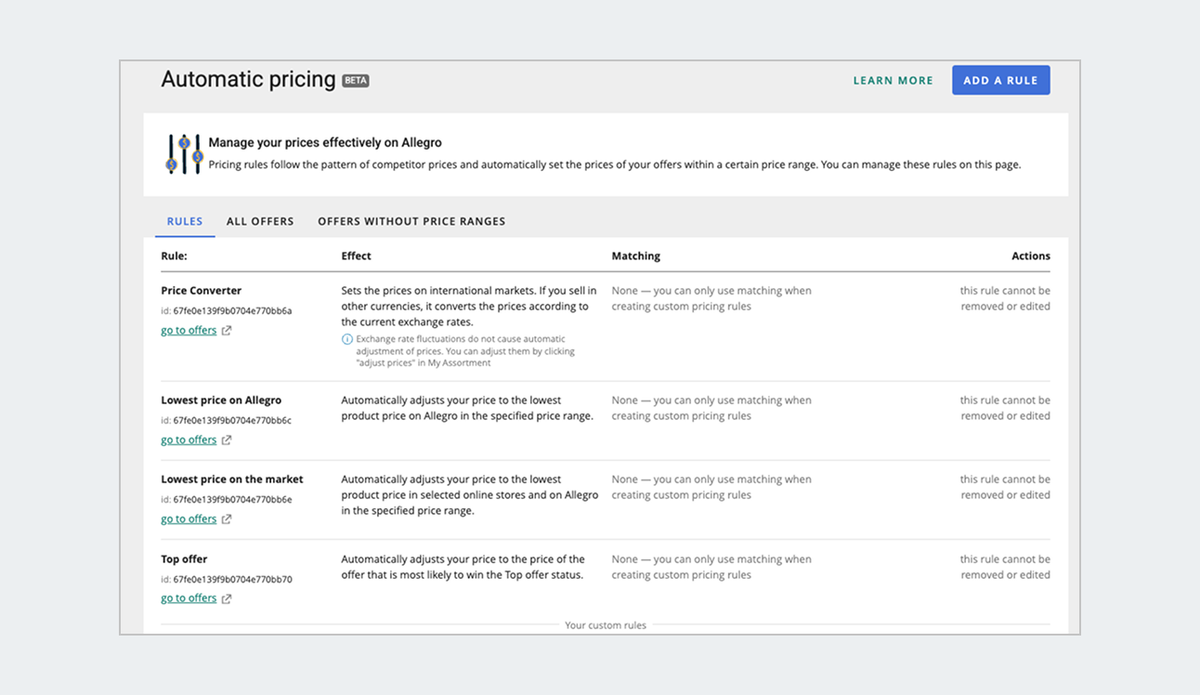Open the LEARN MORE link

coord(893,81)
